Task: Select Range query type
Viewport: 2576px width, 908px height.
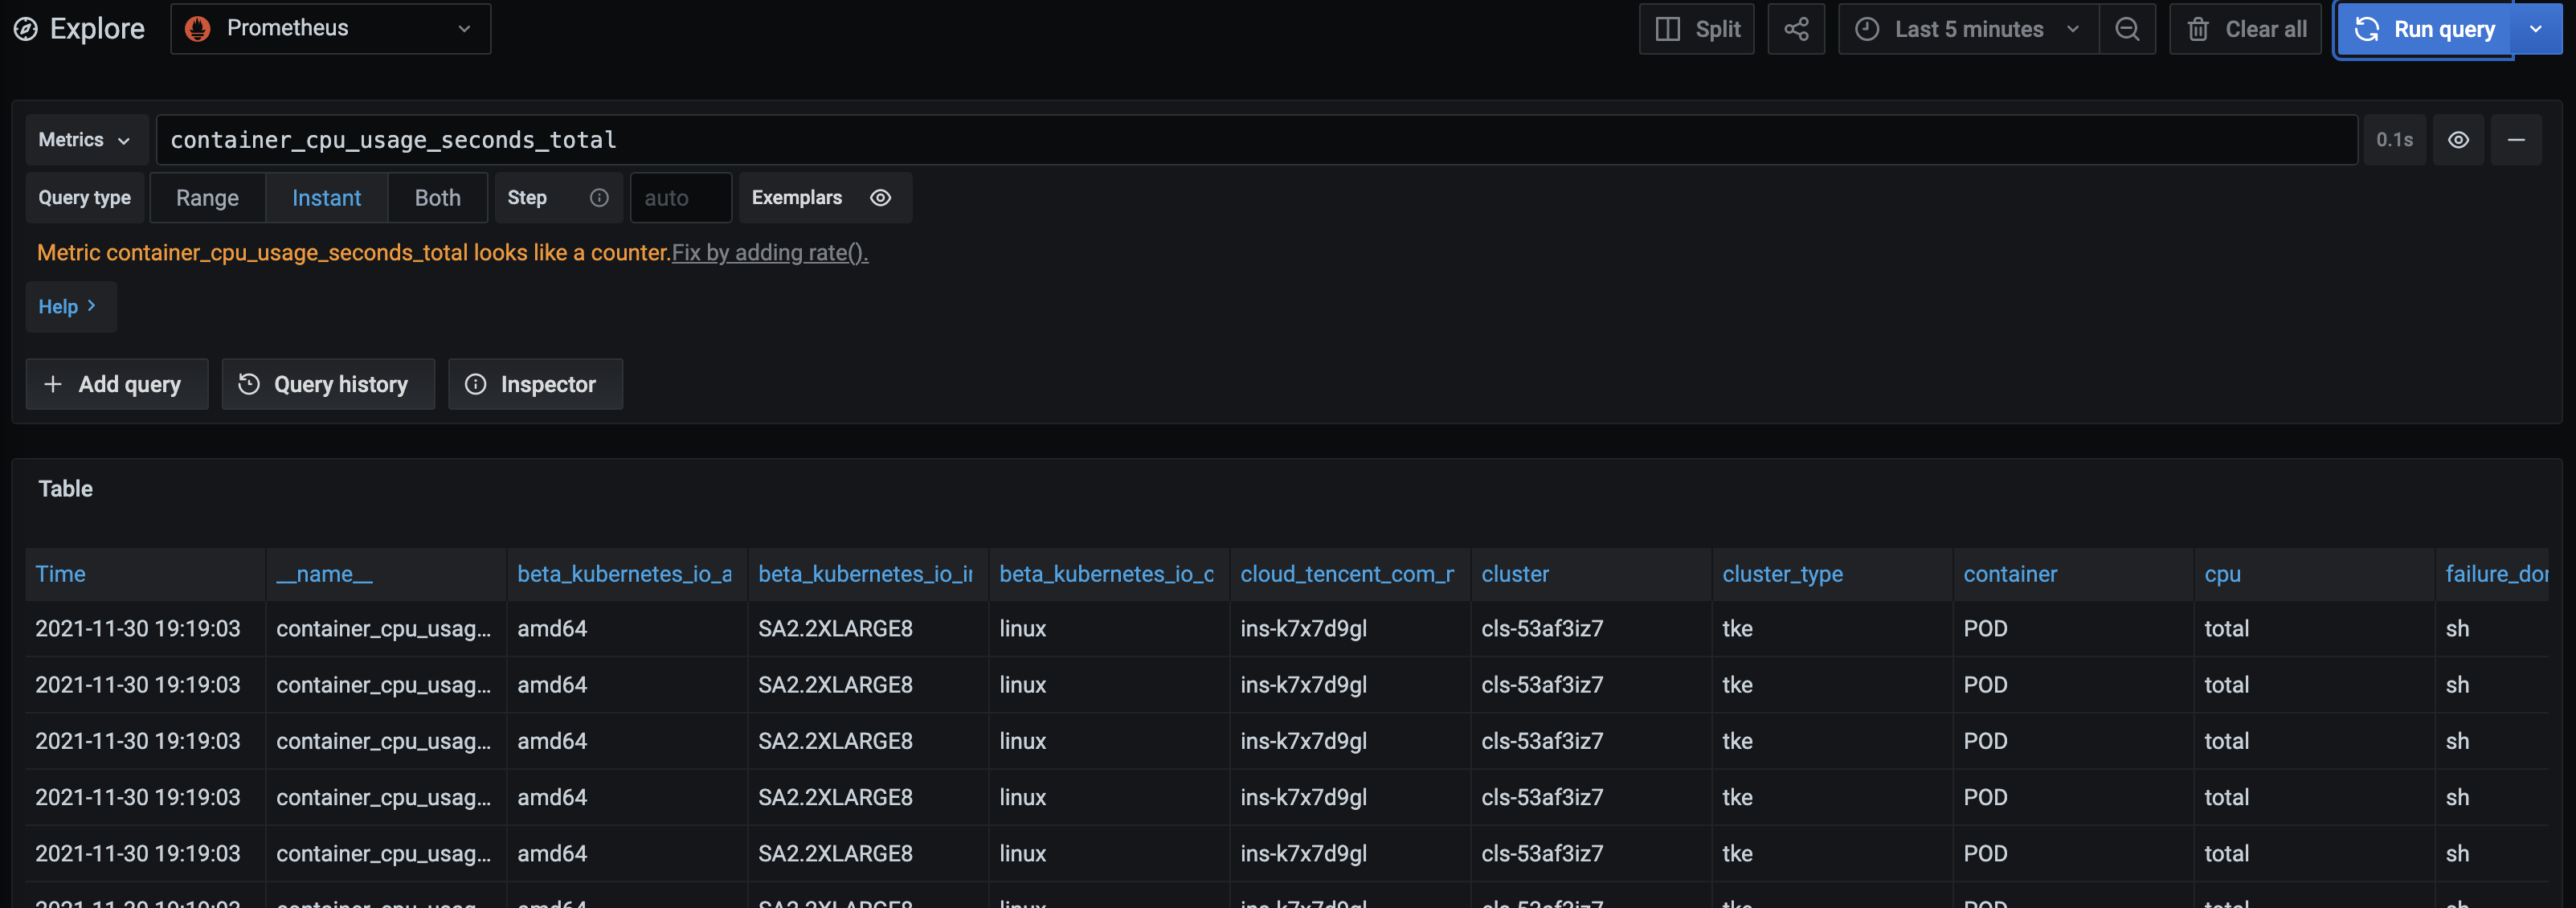Action: tap(207, 198)
